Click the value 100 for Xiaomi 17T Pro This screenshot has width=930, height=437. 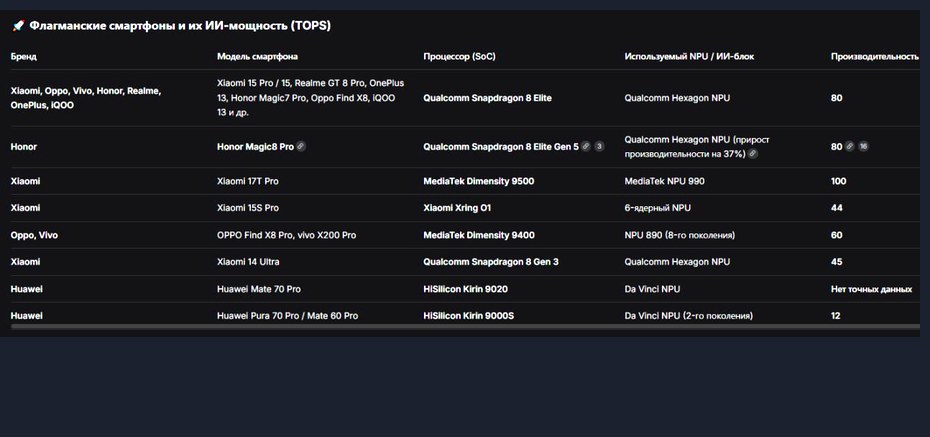click(839, 181)
